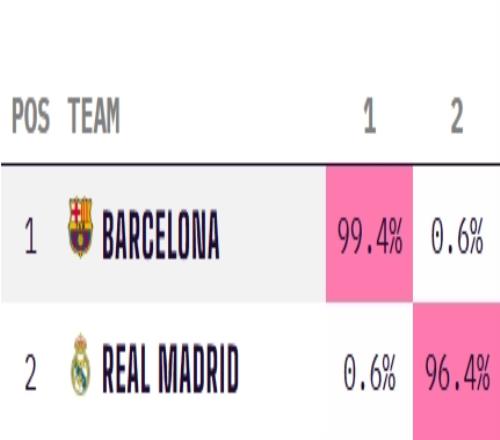Click the percent sign in 96.4%
Viewport: 500px width, 440px height.
coord(482,372)
